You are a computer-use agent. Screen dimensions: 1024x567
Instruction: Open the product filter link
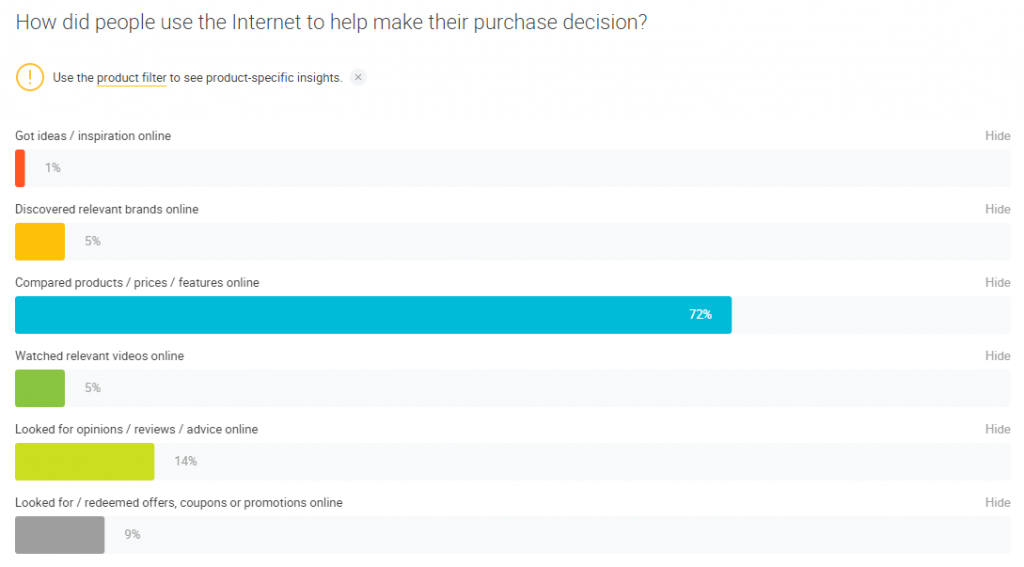click(x=131, y=78)
